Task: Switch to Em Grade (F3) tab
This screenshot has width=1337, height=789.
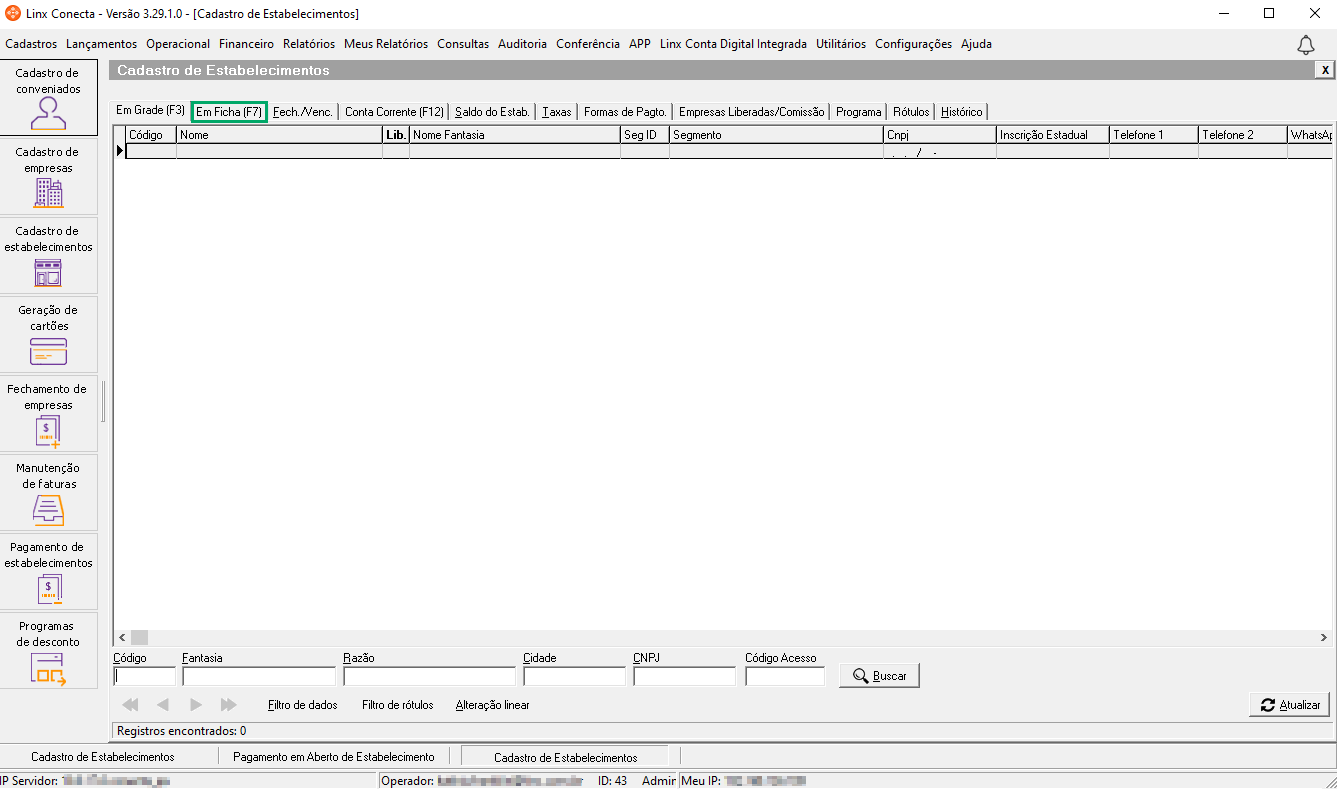Action: click(150, 110)
